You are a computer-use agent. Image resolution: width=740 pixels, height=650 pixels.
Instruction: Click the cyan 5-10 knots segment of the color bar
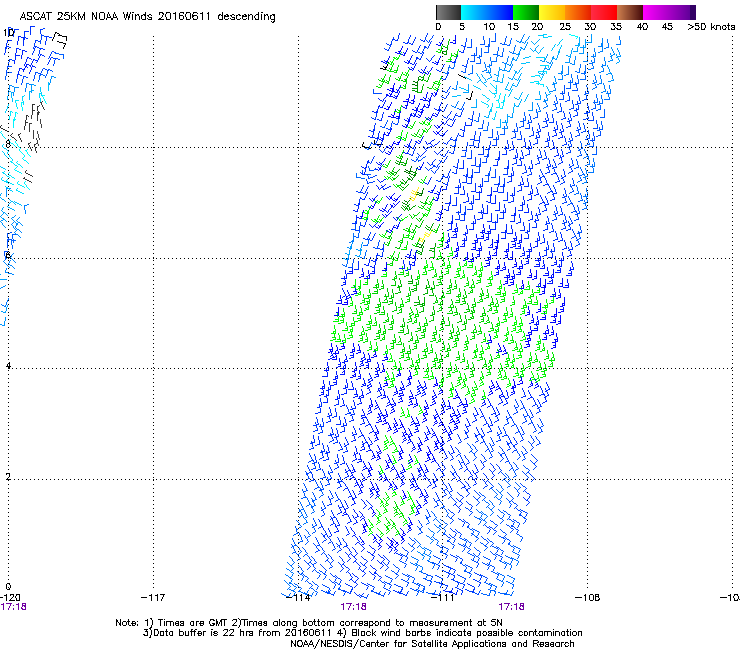(x=474, y=12)
